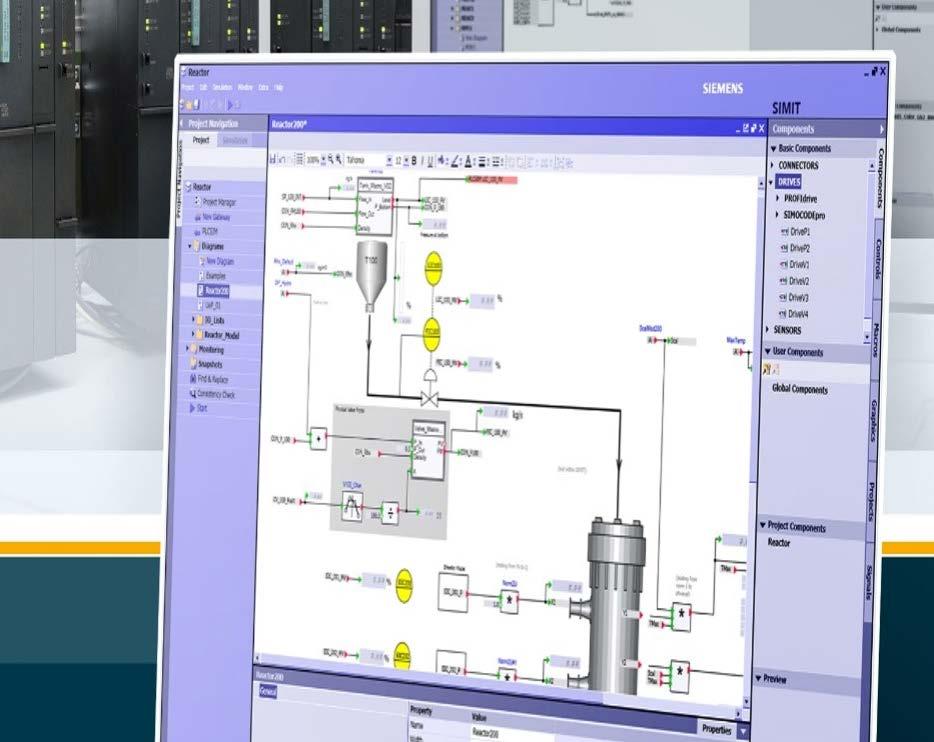934x742 pixels.
Task: Collapse the Project Navigation panel arrow
Action: [x=182, y=123]
